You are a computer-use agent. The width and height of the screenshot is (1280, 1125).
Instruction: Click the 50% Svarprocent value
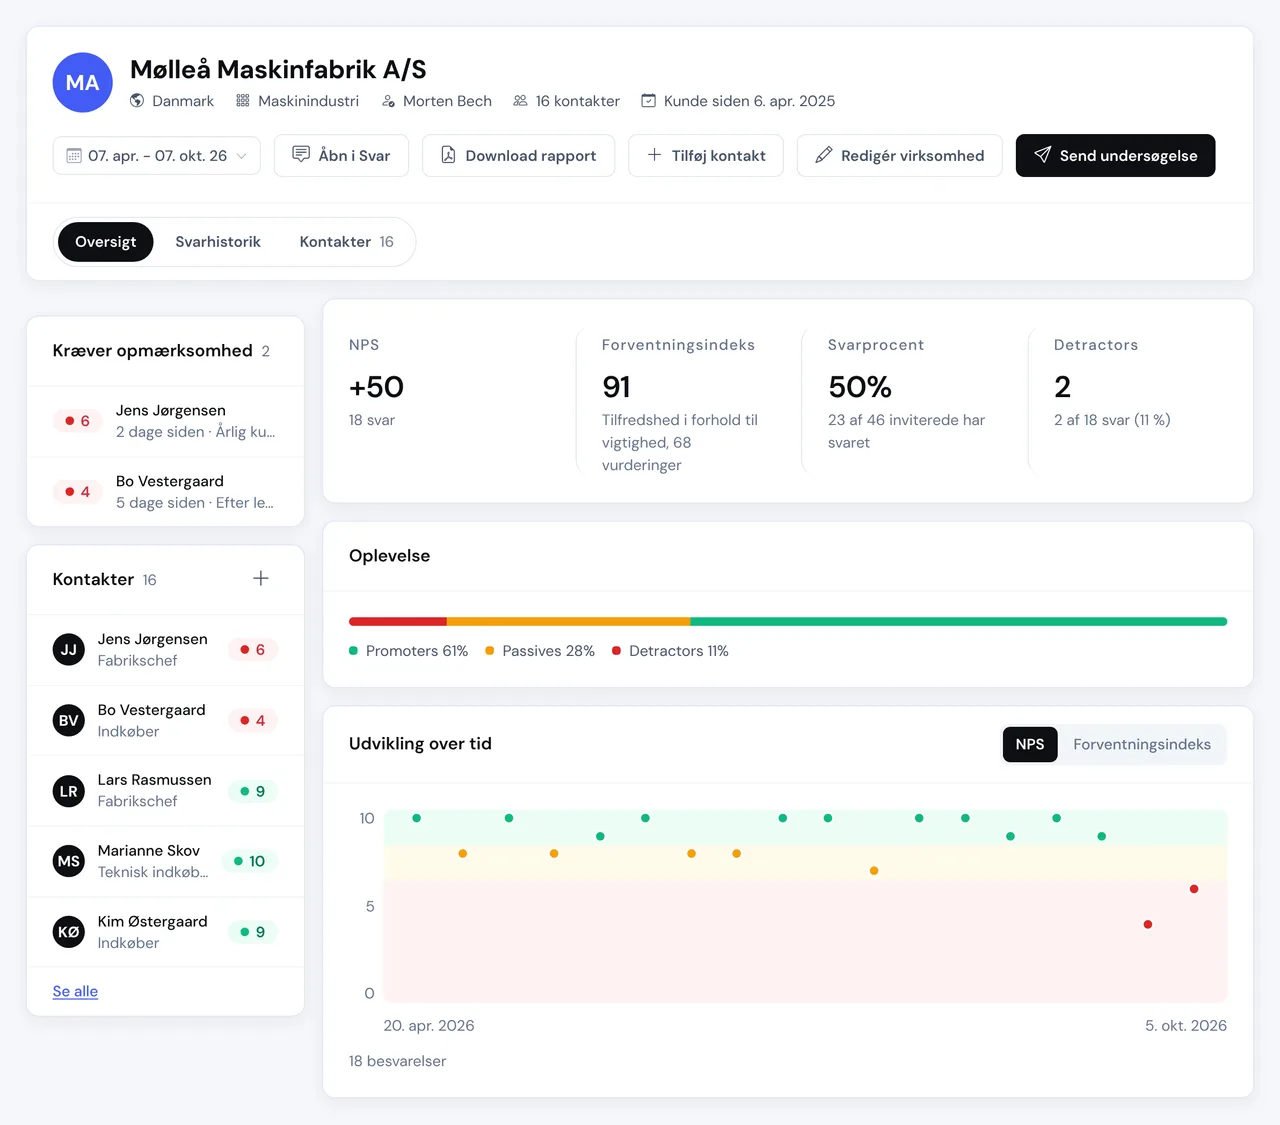pyautogui.click(x=860, y=387)
